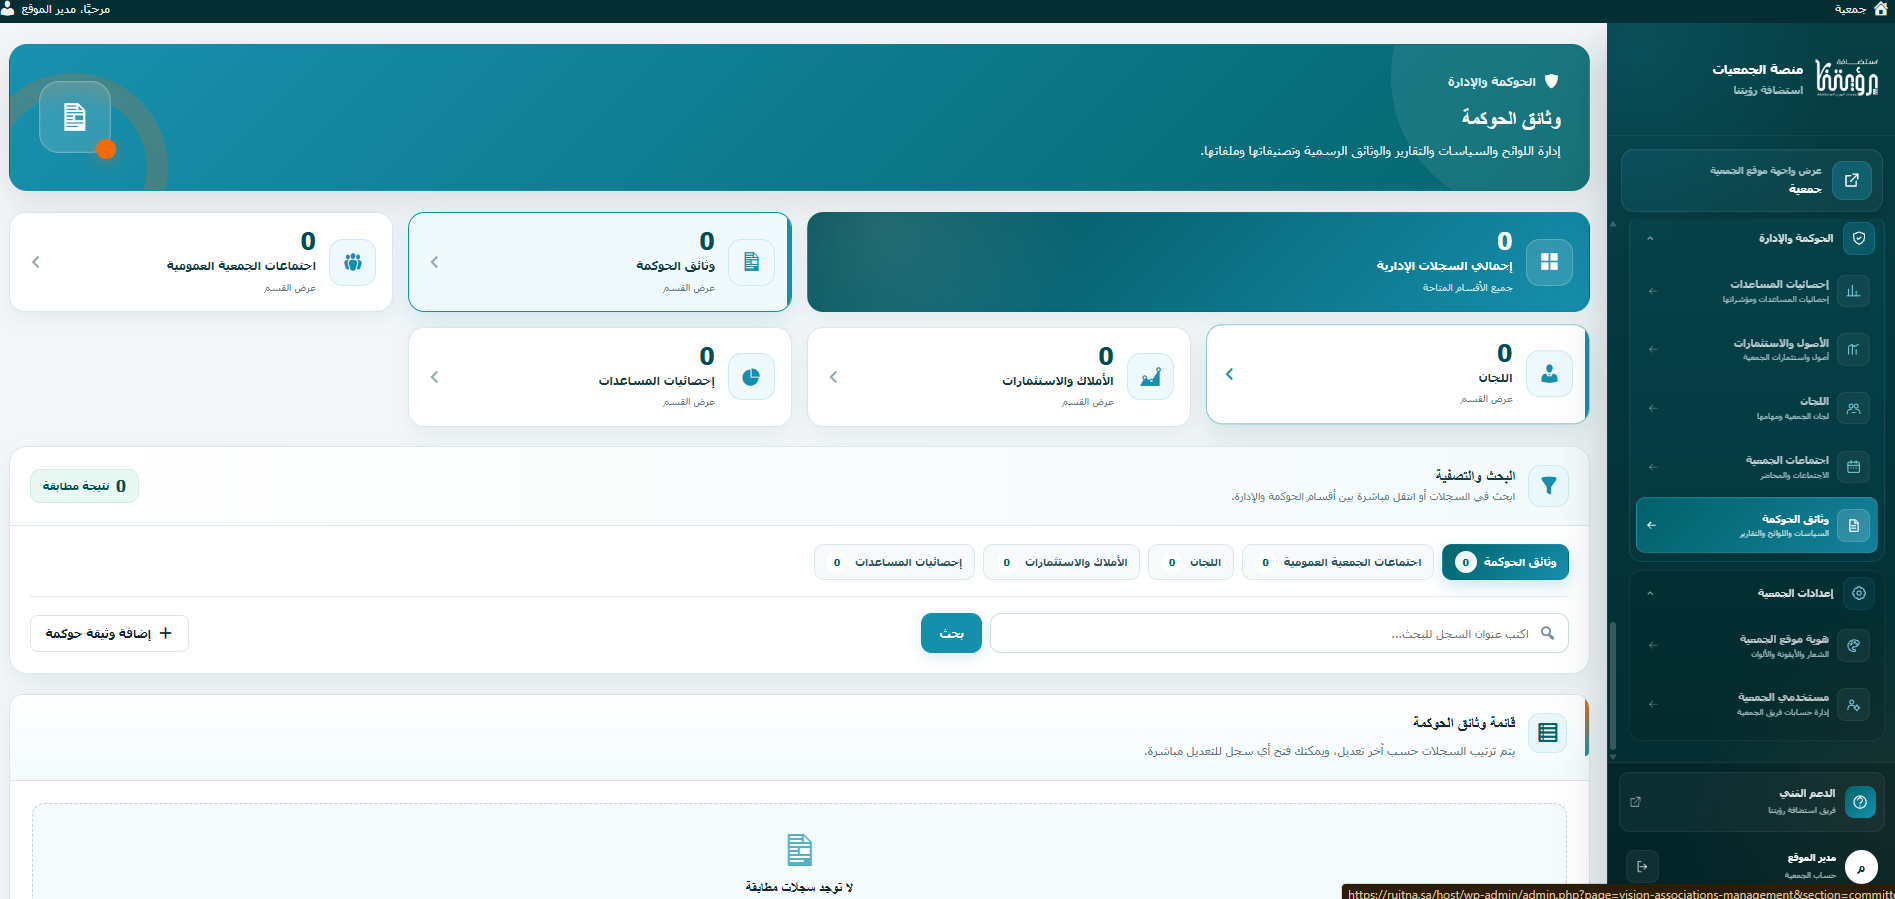Screen dimensions: 1895x899
Task: Click the grid icon on "إجمالي السجلات الإدارية" card
Action: coord(1549,262)
